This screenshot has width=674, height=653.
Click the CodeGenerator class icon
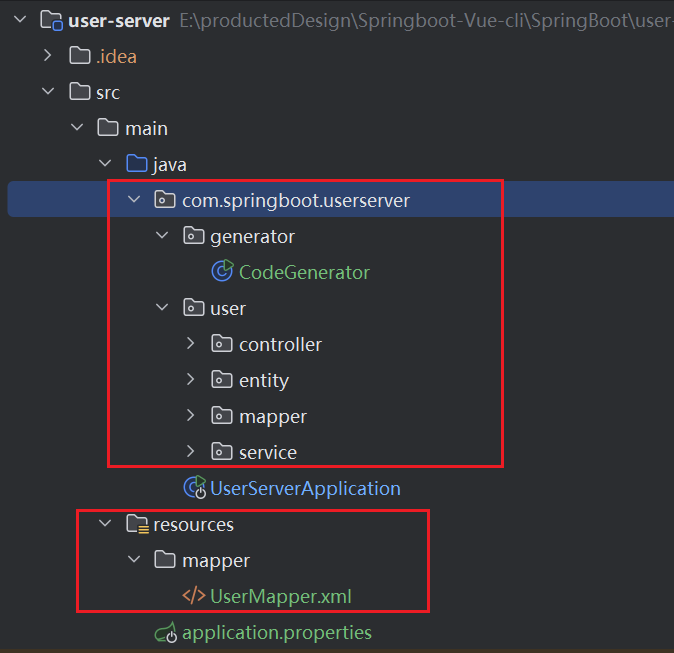[x=222, y=272]
